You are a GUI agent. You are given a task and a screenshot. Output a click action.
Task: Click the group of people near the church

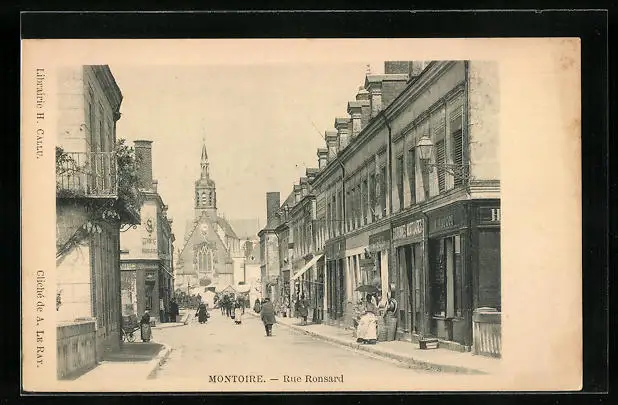[x=230, y=305]
